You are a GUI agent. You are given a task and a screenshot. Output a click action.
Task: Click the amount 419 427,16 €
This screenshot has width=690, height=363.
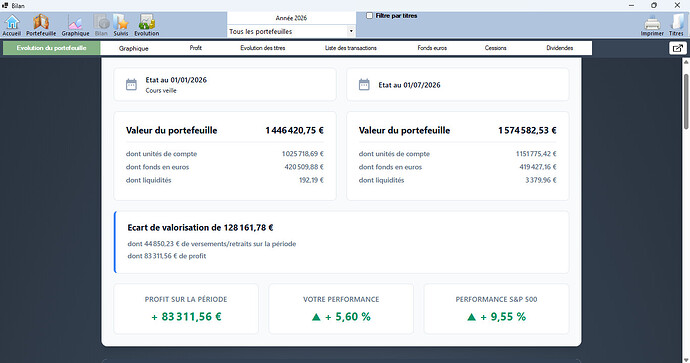point(538,167)
